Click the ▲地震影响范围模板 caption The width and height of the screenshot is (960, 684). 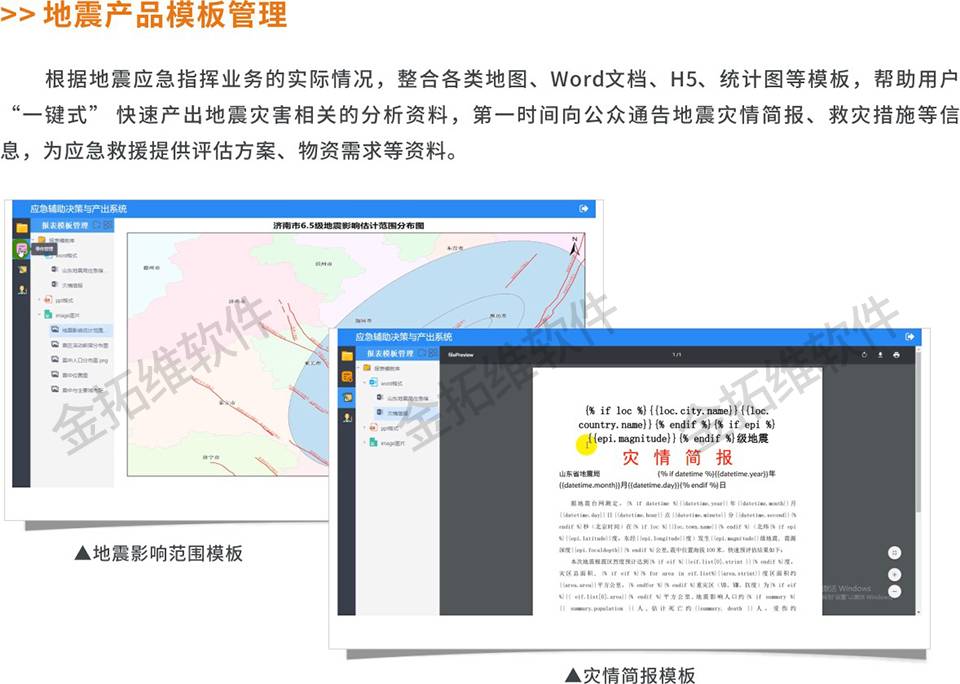click(158, 554)
